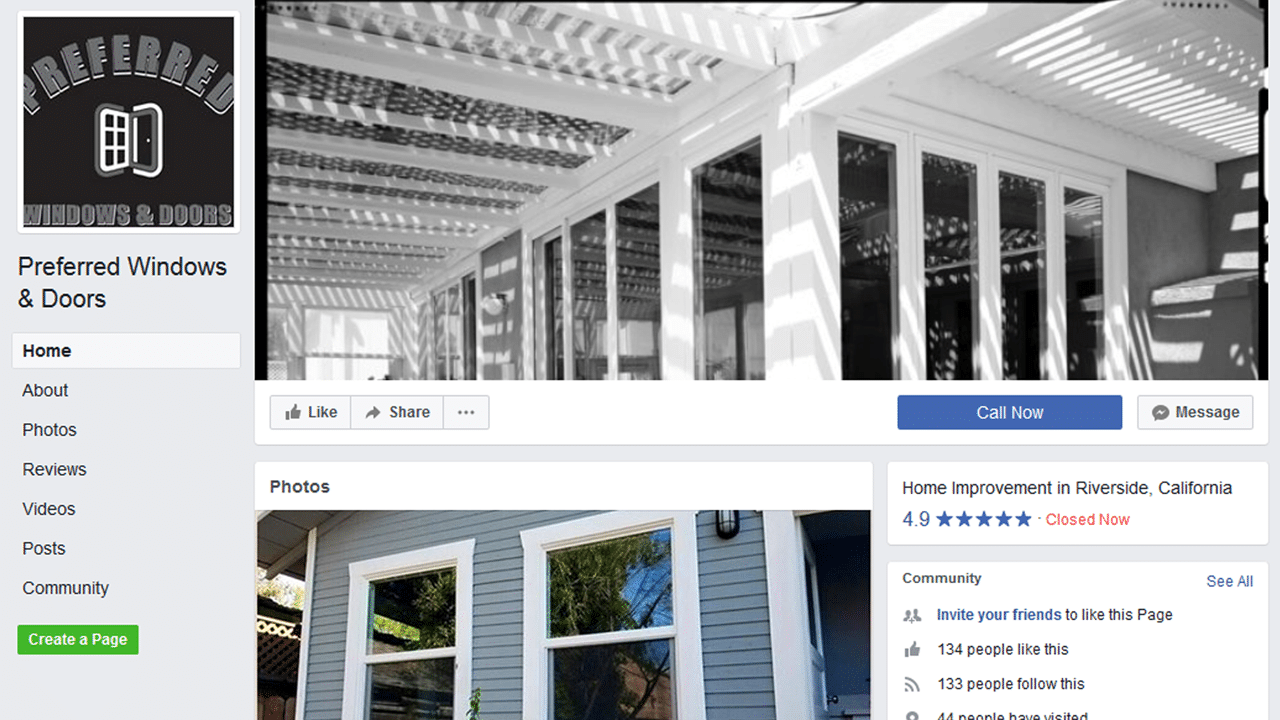
Task: Click the patio cover photo
Action: click(x=761, y=190)
